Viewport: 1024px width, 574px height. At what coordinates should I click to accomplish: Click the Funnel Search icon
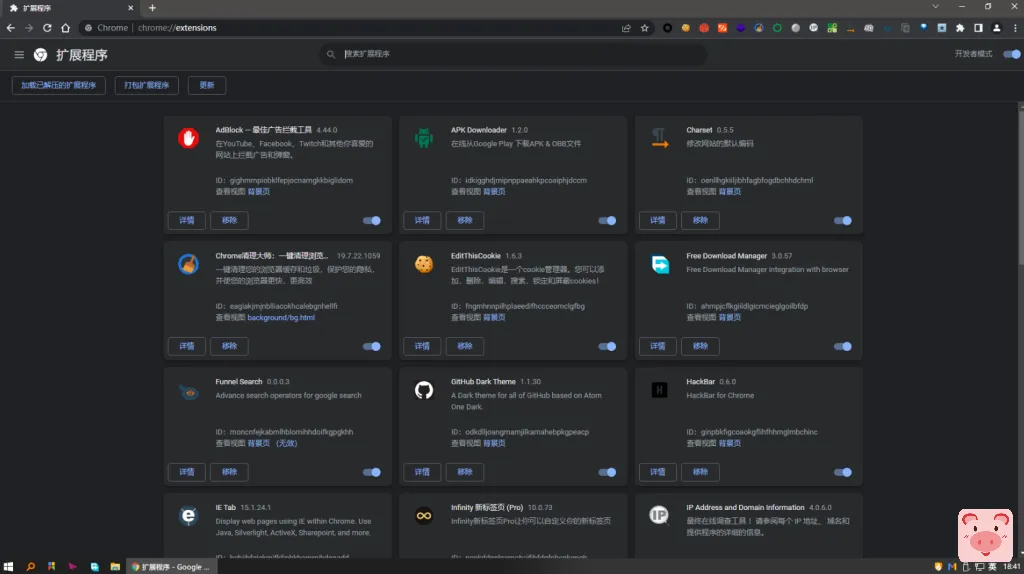(188, 392)
